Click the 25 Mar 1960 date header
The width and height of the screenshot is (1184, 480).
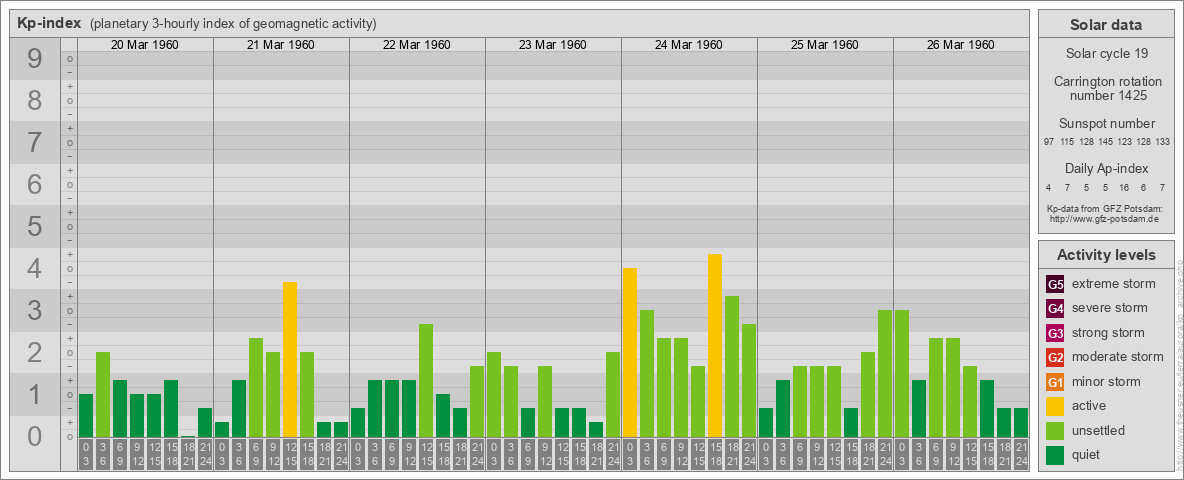(x=825, y=45)
